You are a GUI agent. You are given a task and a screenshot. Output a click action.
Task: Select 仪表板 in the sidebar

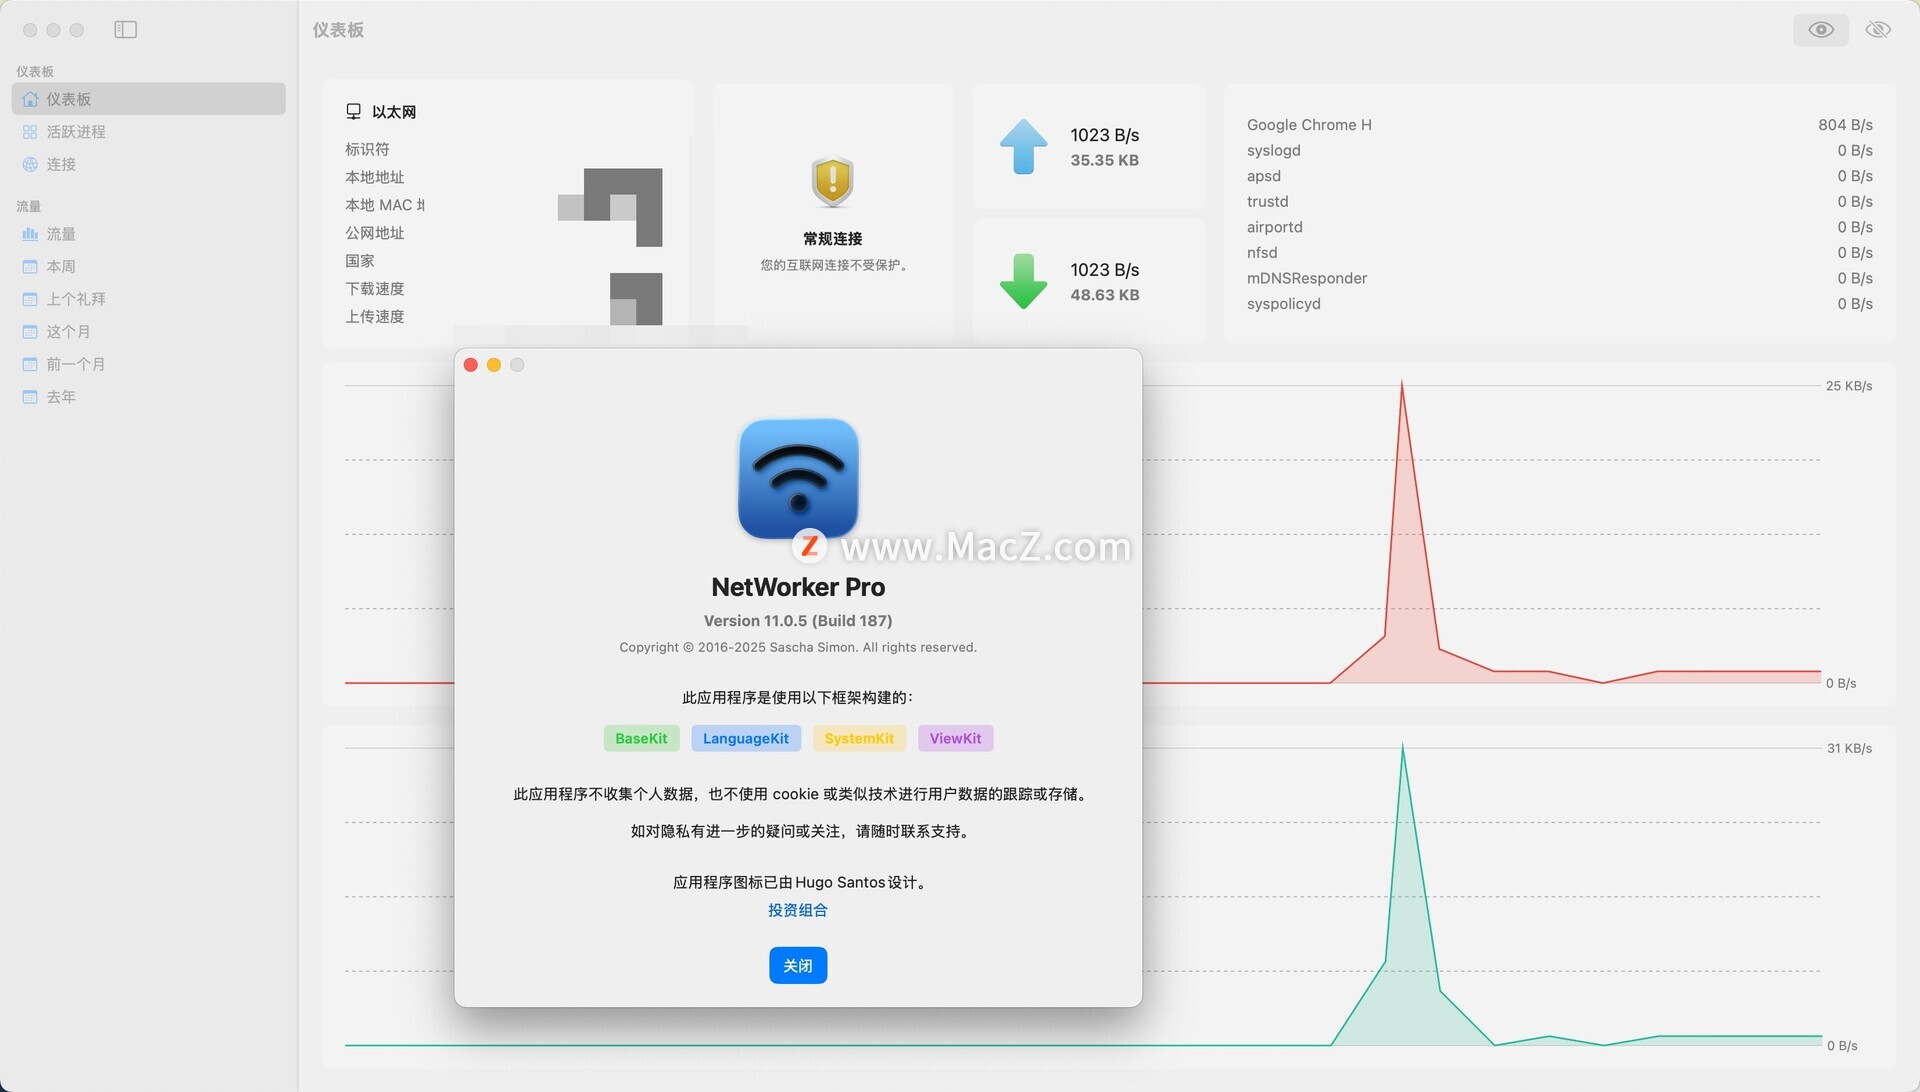point(68,99)
